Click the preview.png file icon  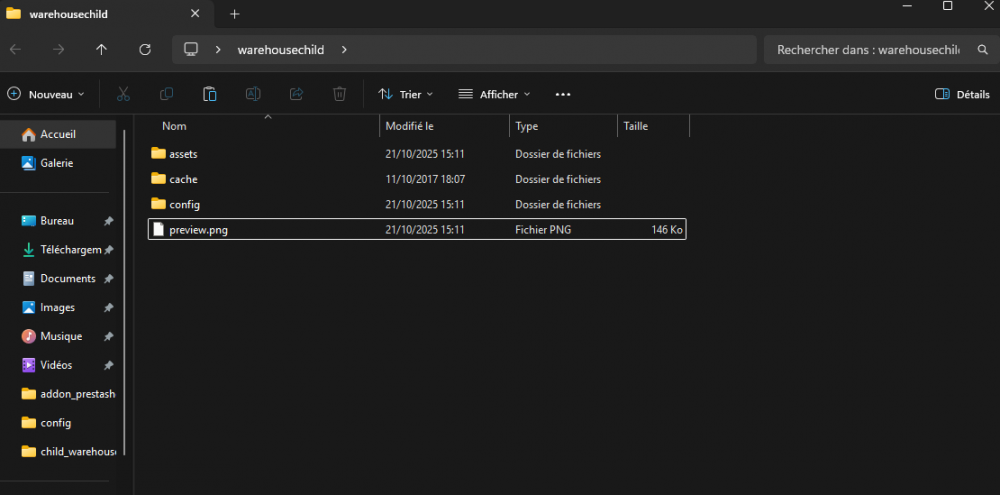click(x=158, y=230)
